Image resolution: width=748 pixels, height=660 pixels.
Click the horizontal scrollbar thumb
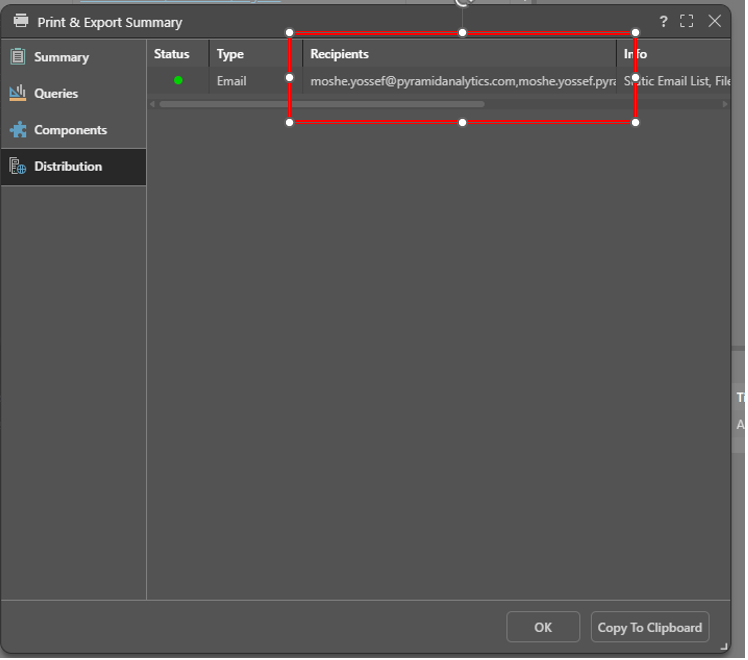(322, 104)
